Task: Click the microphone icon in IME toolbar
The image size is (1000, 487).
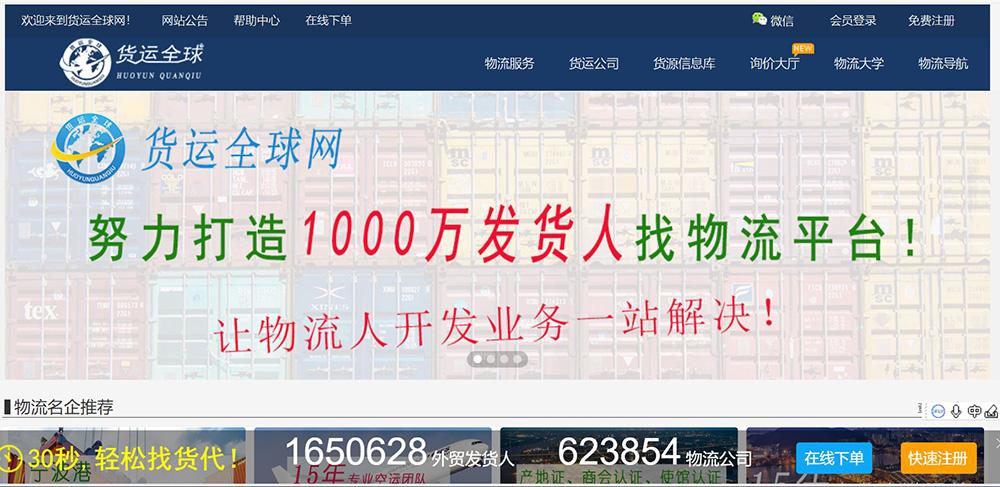Action: click(955, 411)
